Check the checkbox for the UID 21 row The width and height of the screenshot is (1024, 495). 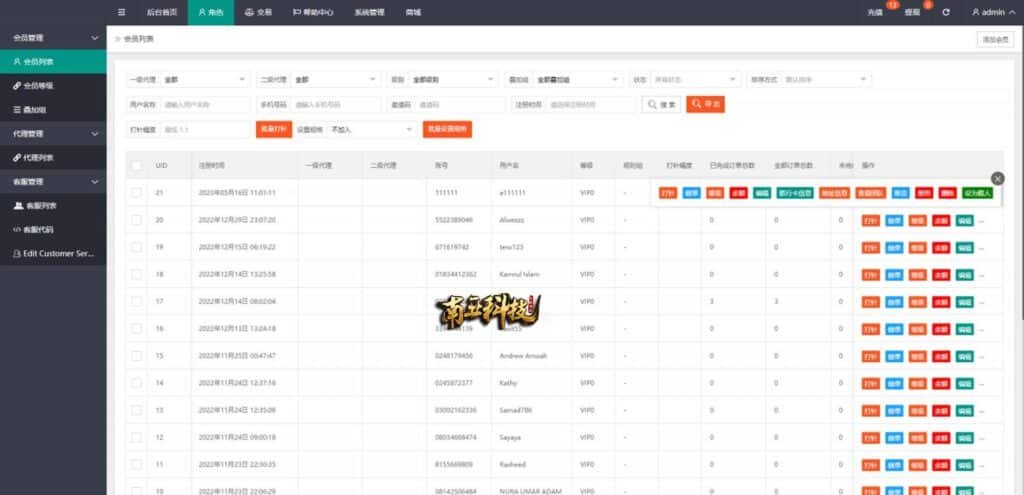(x=136, y=192)
